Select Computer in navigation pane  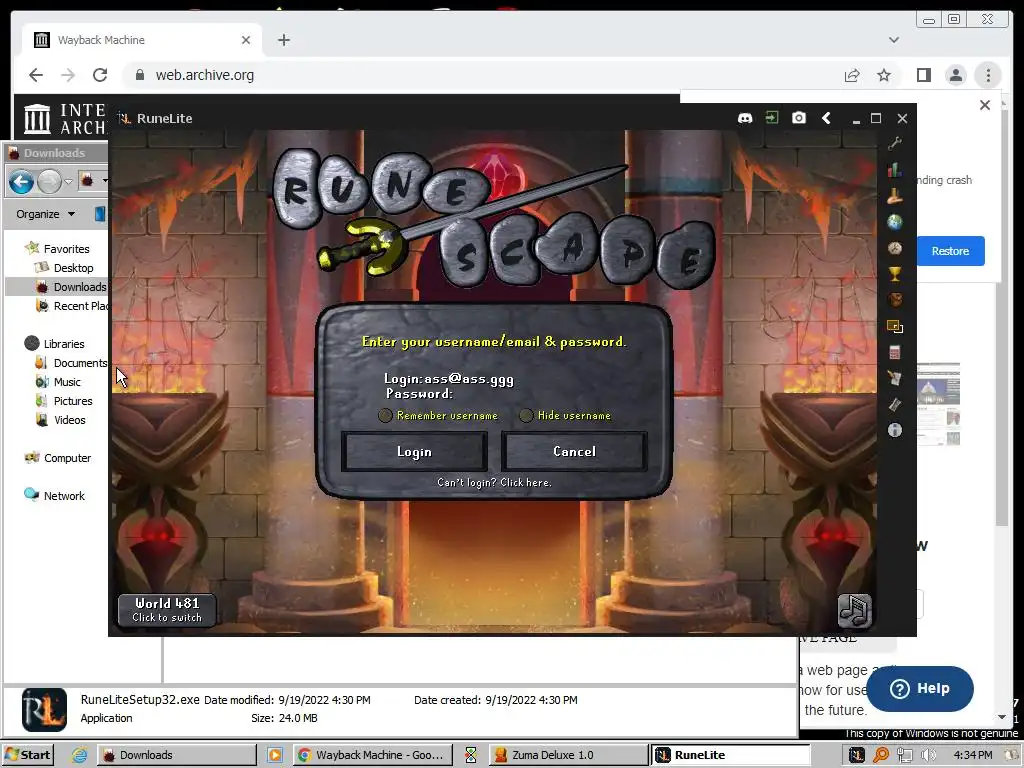(x=67, y=458)
